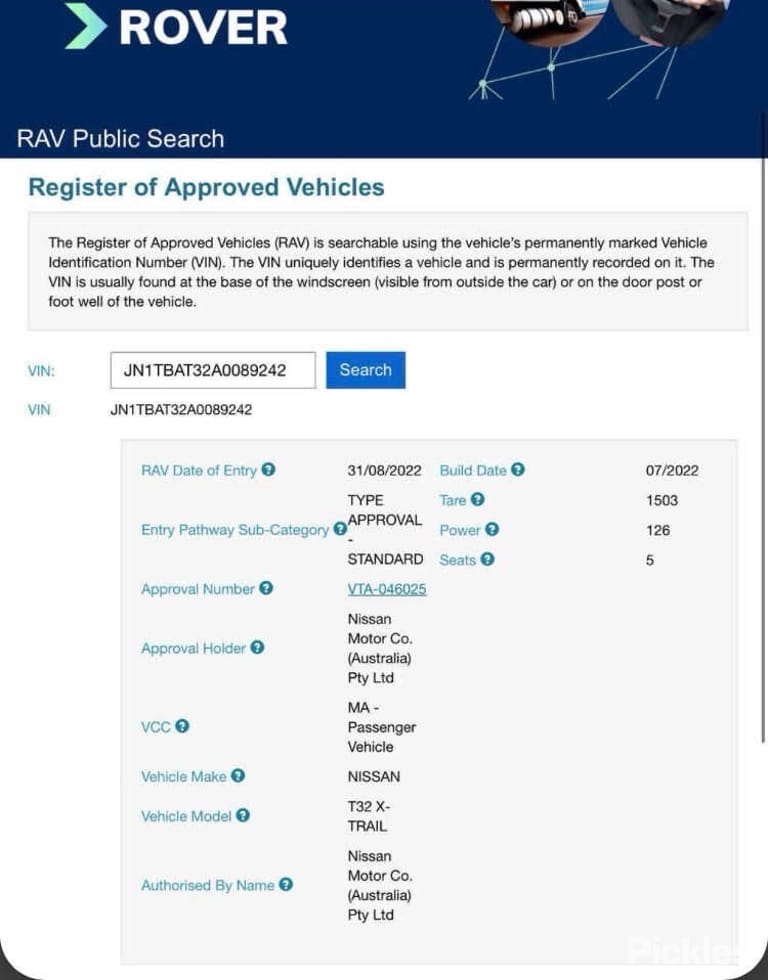Select the date value 31/08/2022
Screen dimensions: 768x980
click(384, 470)
